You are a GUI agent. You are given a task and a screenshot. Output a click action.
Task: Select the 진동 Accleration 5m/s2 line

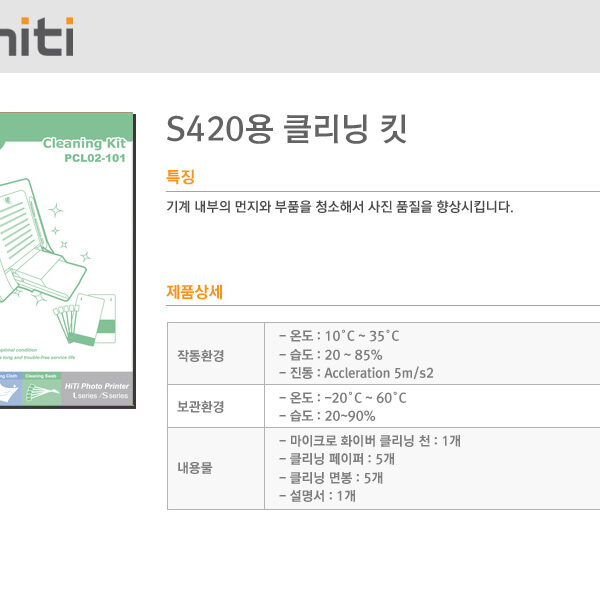tap(356, 373)
